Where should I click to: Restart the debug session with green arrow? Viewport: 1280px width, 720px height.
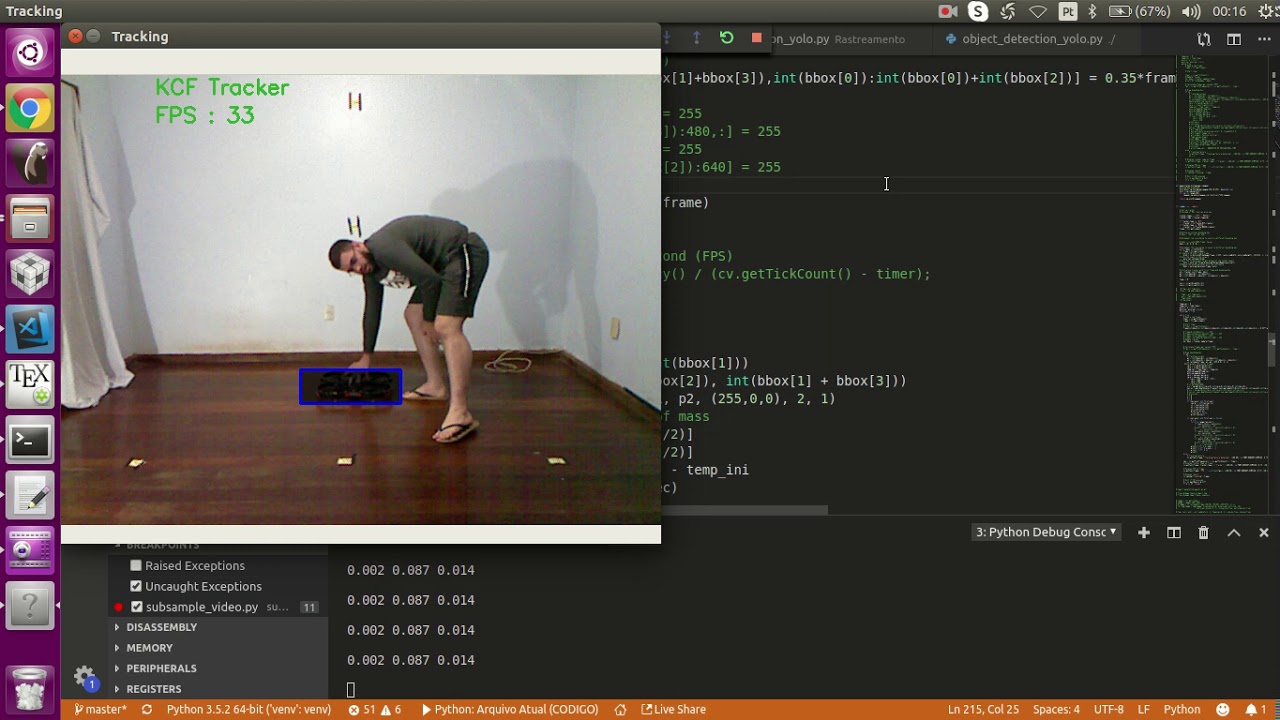(x=727, y=38)
